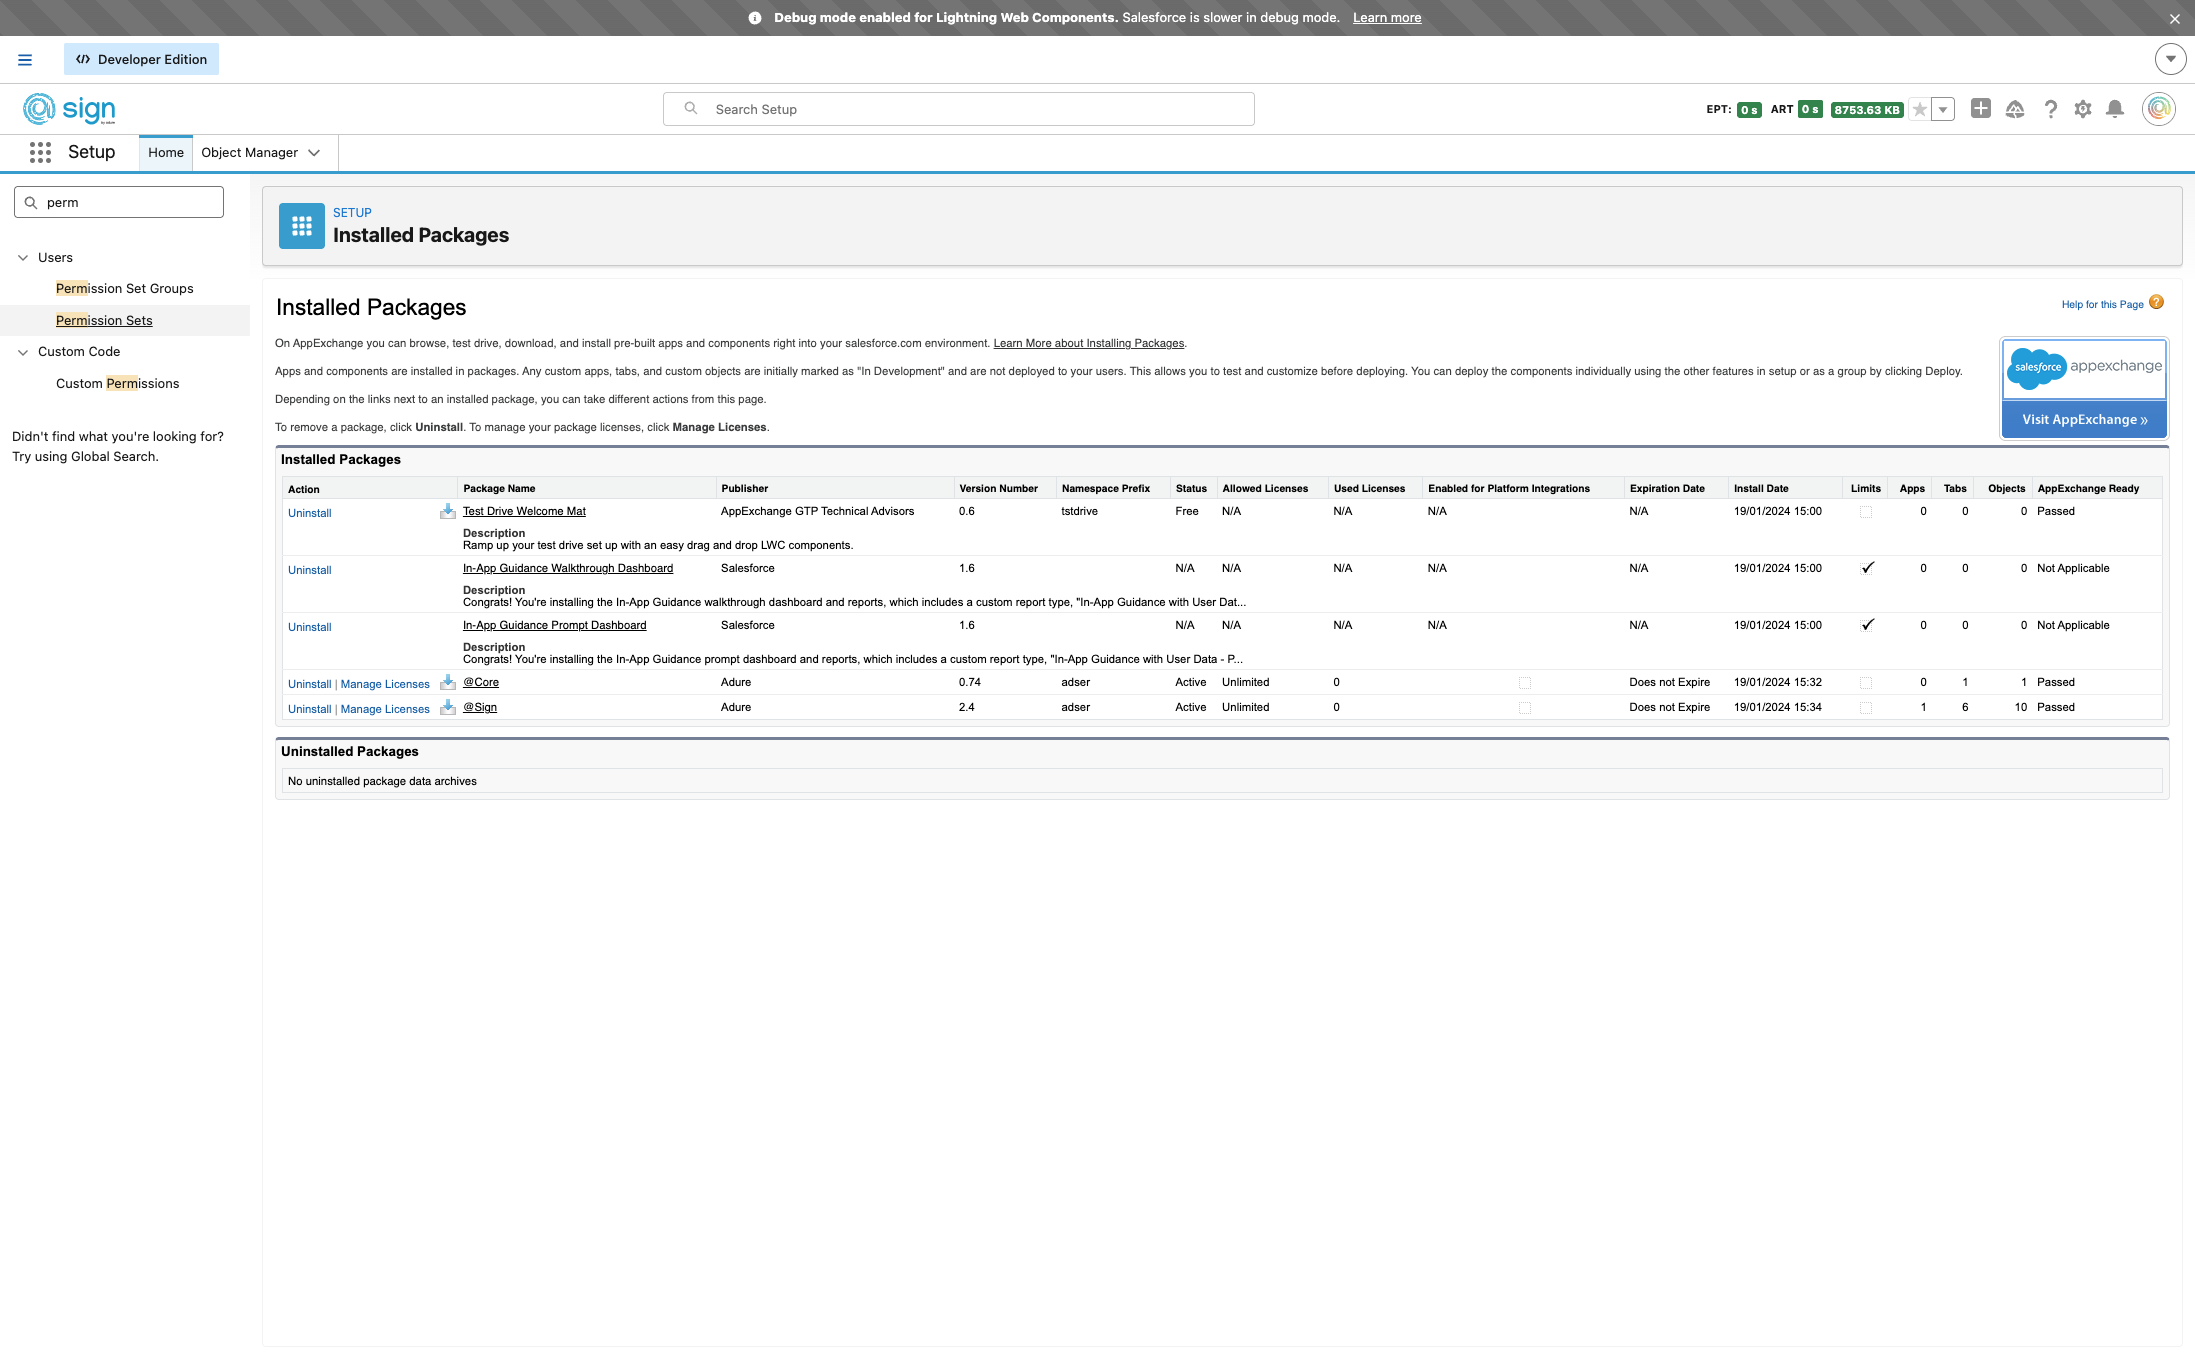Open the hamburger menu in top bar

[x=25, y=60]
